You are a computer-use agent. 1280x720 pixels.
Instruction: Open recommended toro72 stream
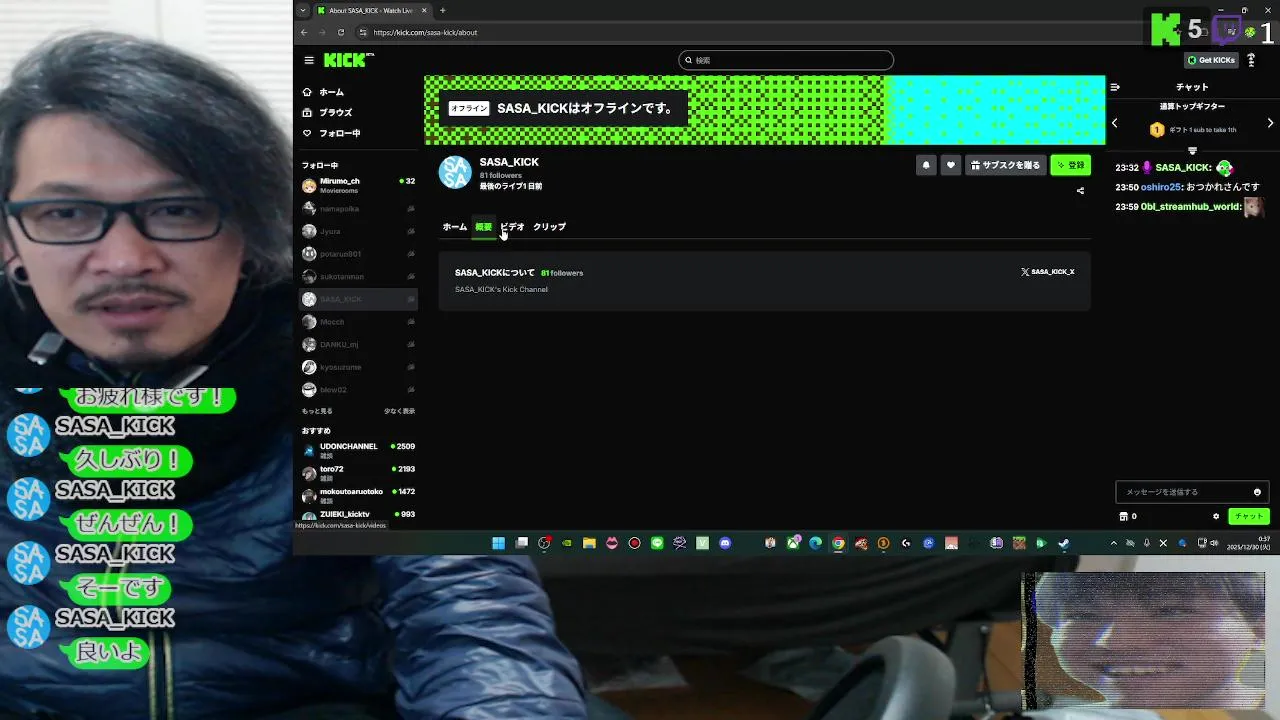click(358, 472)
